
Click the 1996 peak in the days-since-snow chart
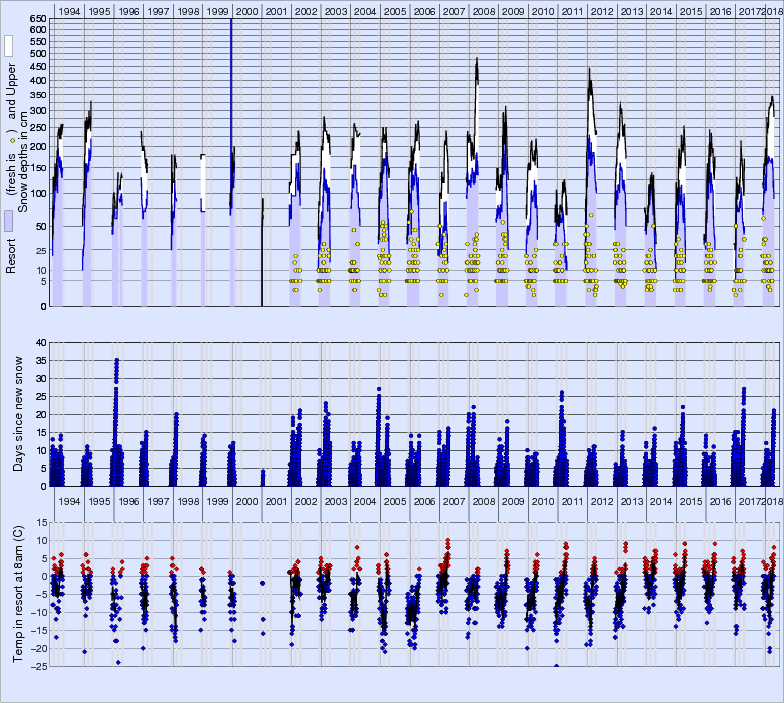117,360
